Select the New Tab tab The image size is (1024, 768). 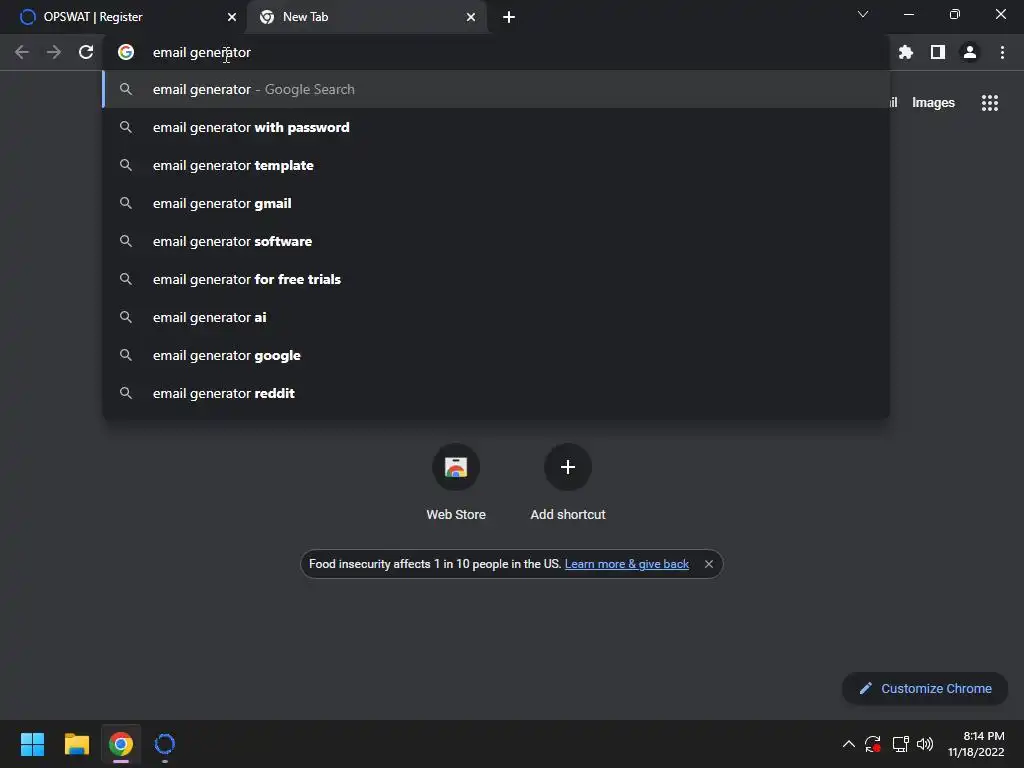coord(367,17)
